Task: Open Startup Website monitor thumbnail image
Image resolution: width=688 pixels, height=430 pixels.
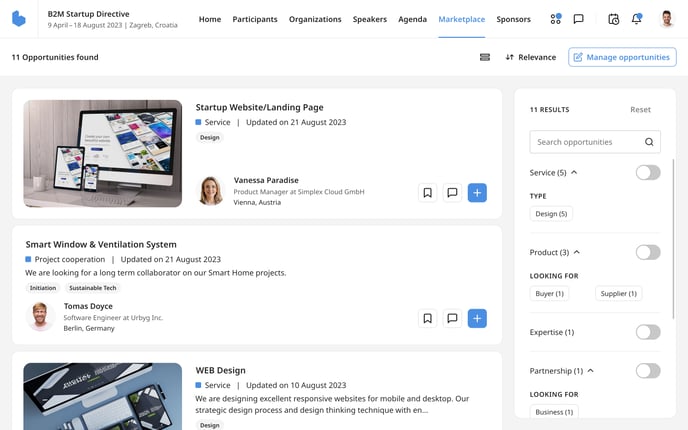Action: 103,154
